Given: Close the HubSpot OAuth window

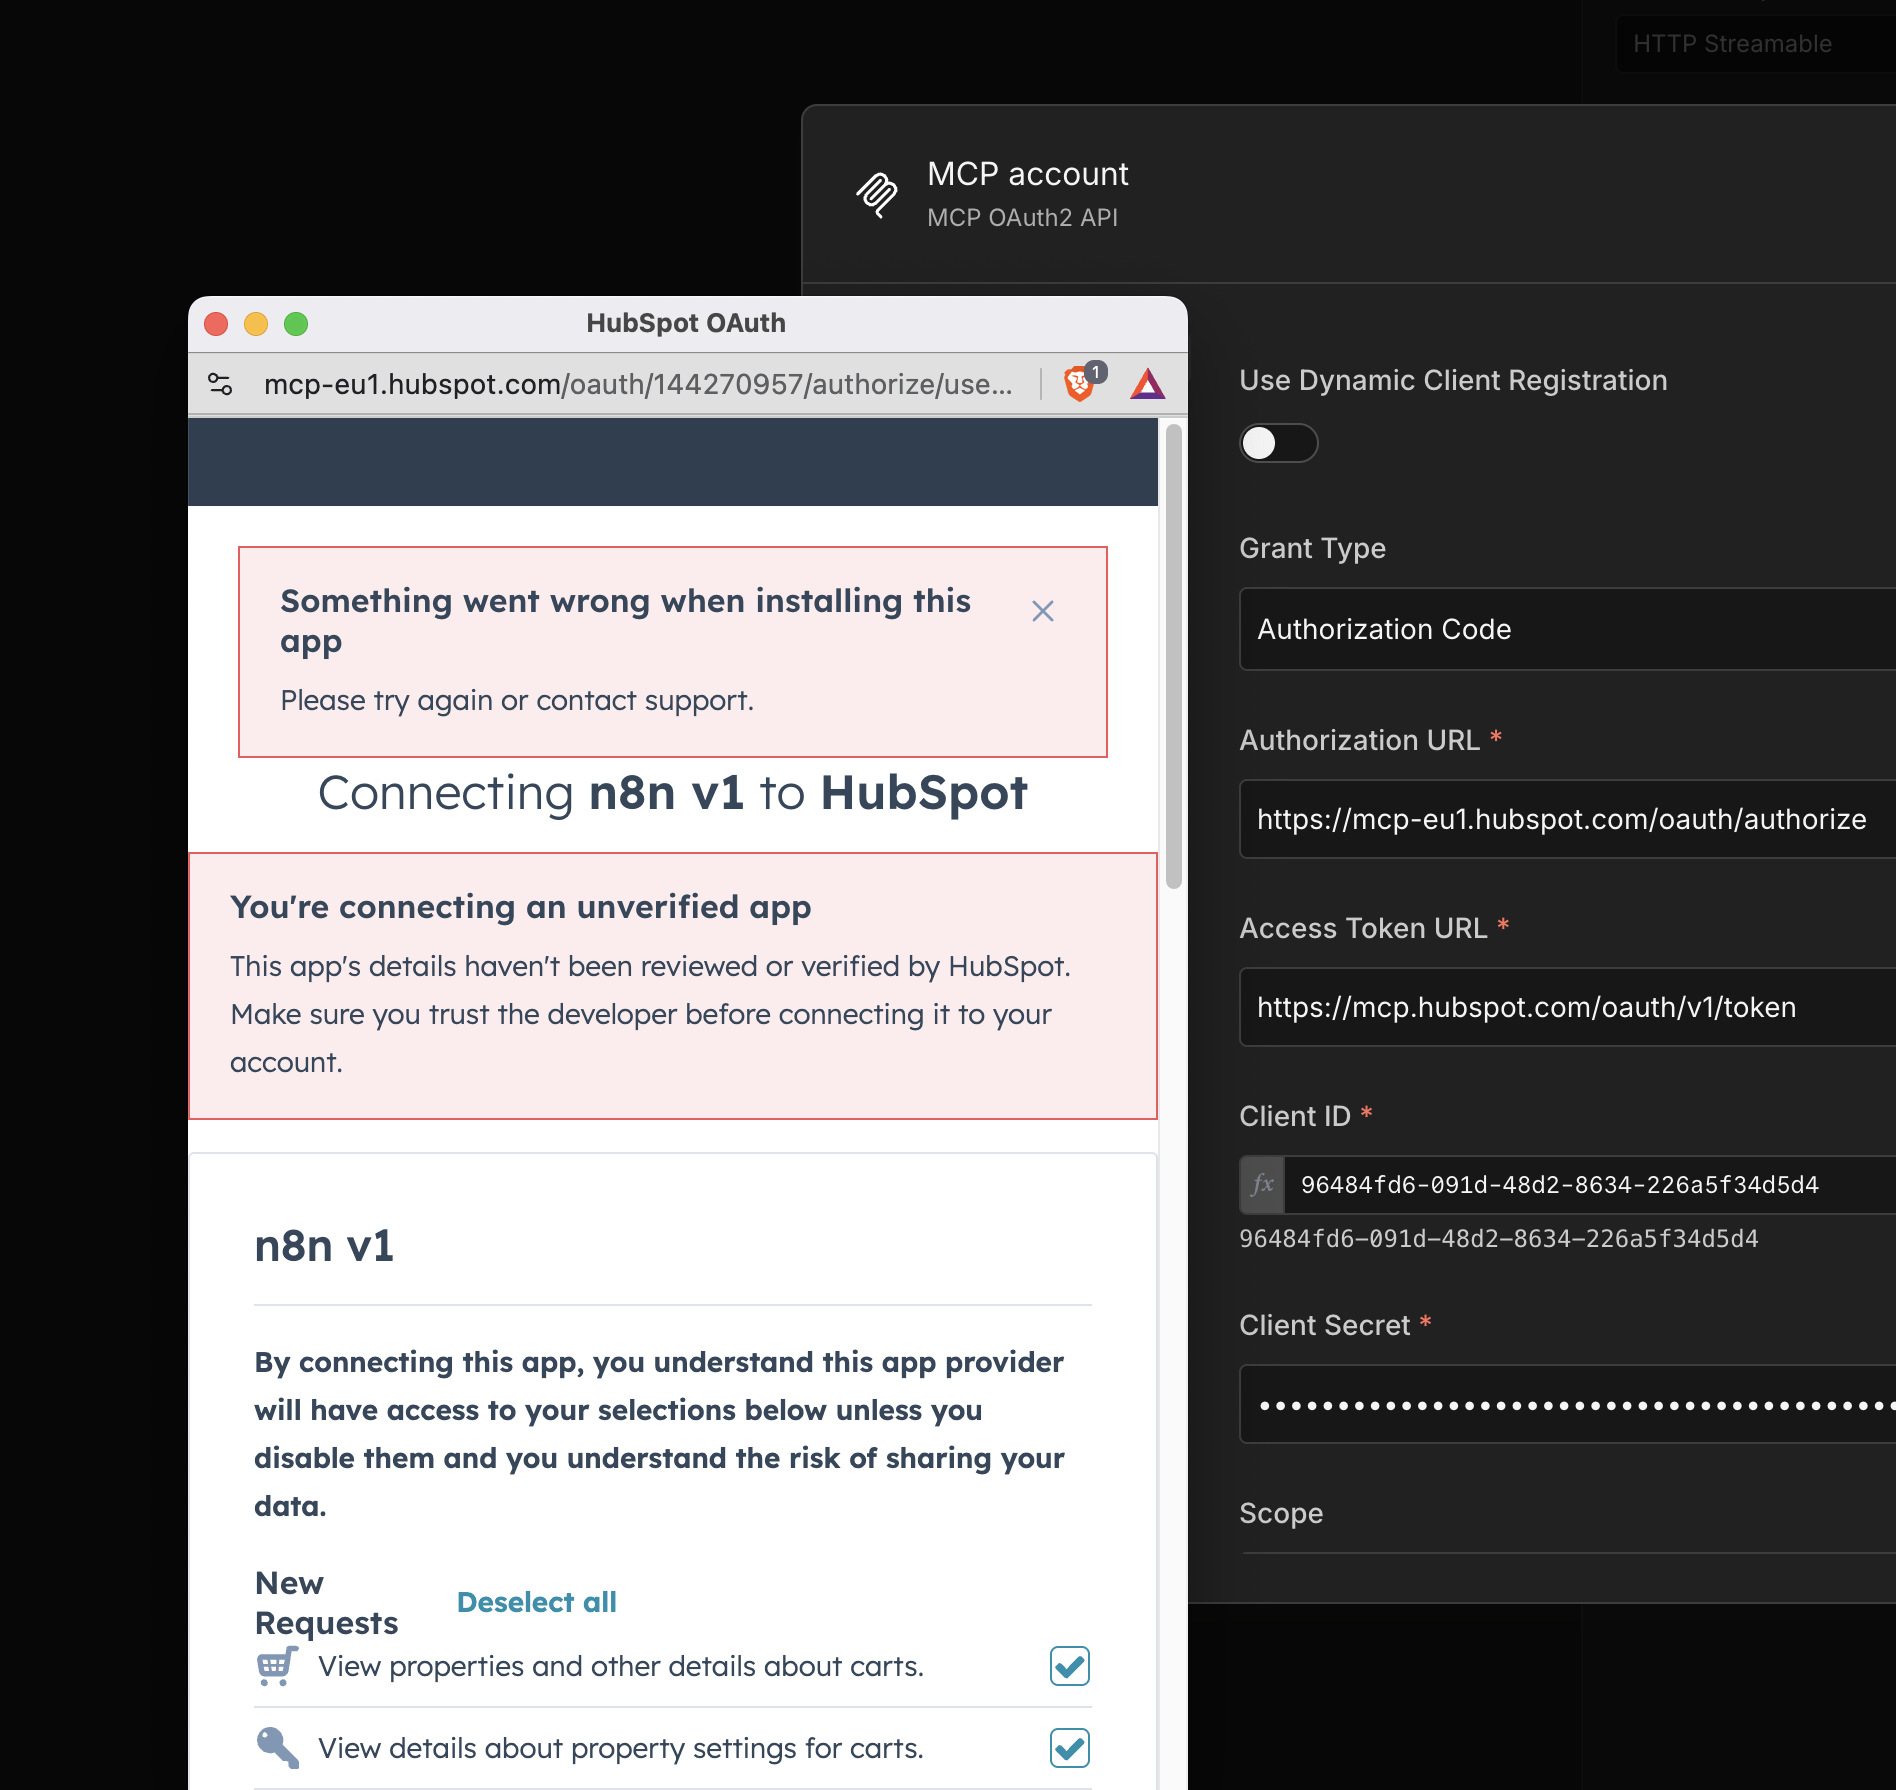Looking at the screenshot, I should [x=216, y=324].
